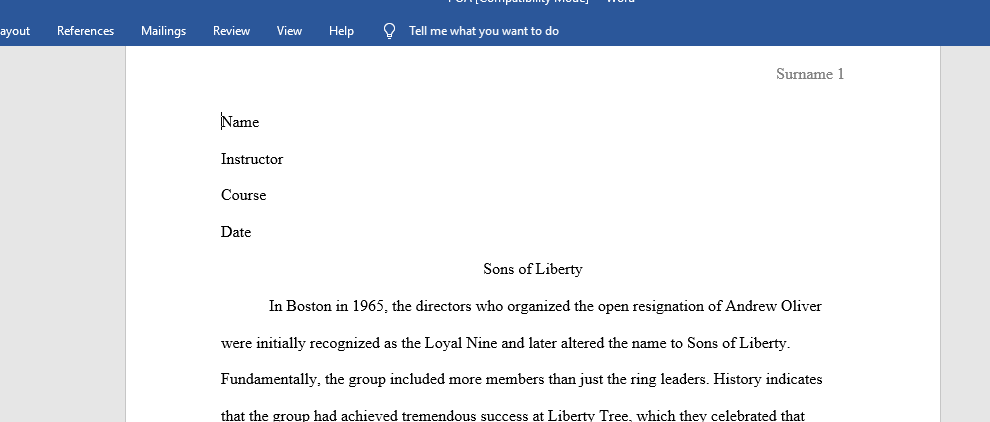Click the 'Sons of Liberty' title
Viewport: 990px width, 422px height.
click(533, 269)
